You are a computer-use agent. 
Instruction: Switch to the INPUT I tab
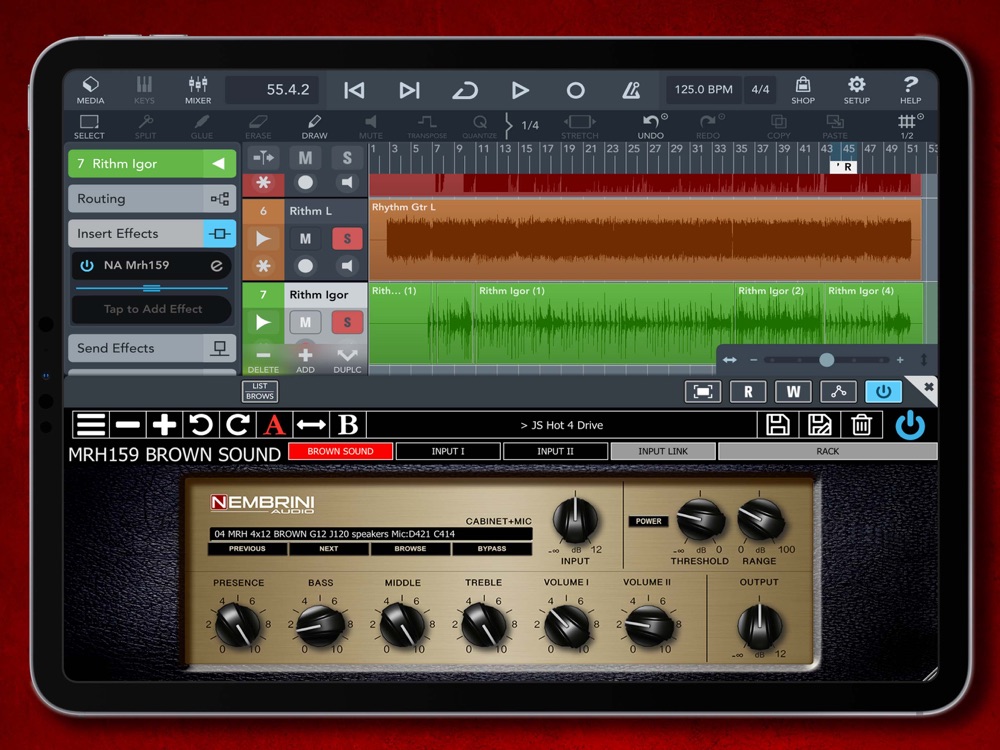click(x=448, y=452)
